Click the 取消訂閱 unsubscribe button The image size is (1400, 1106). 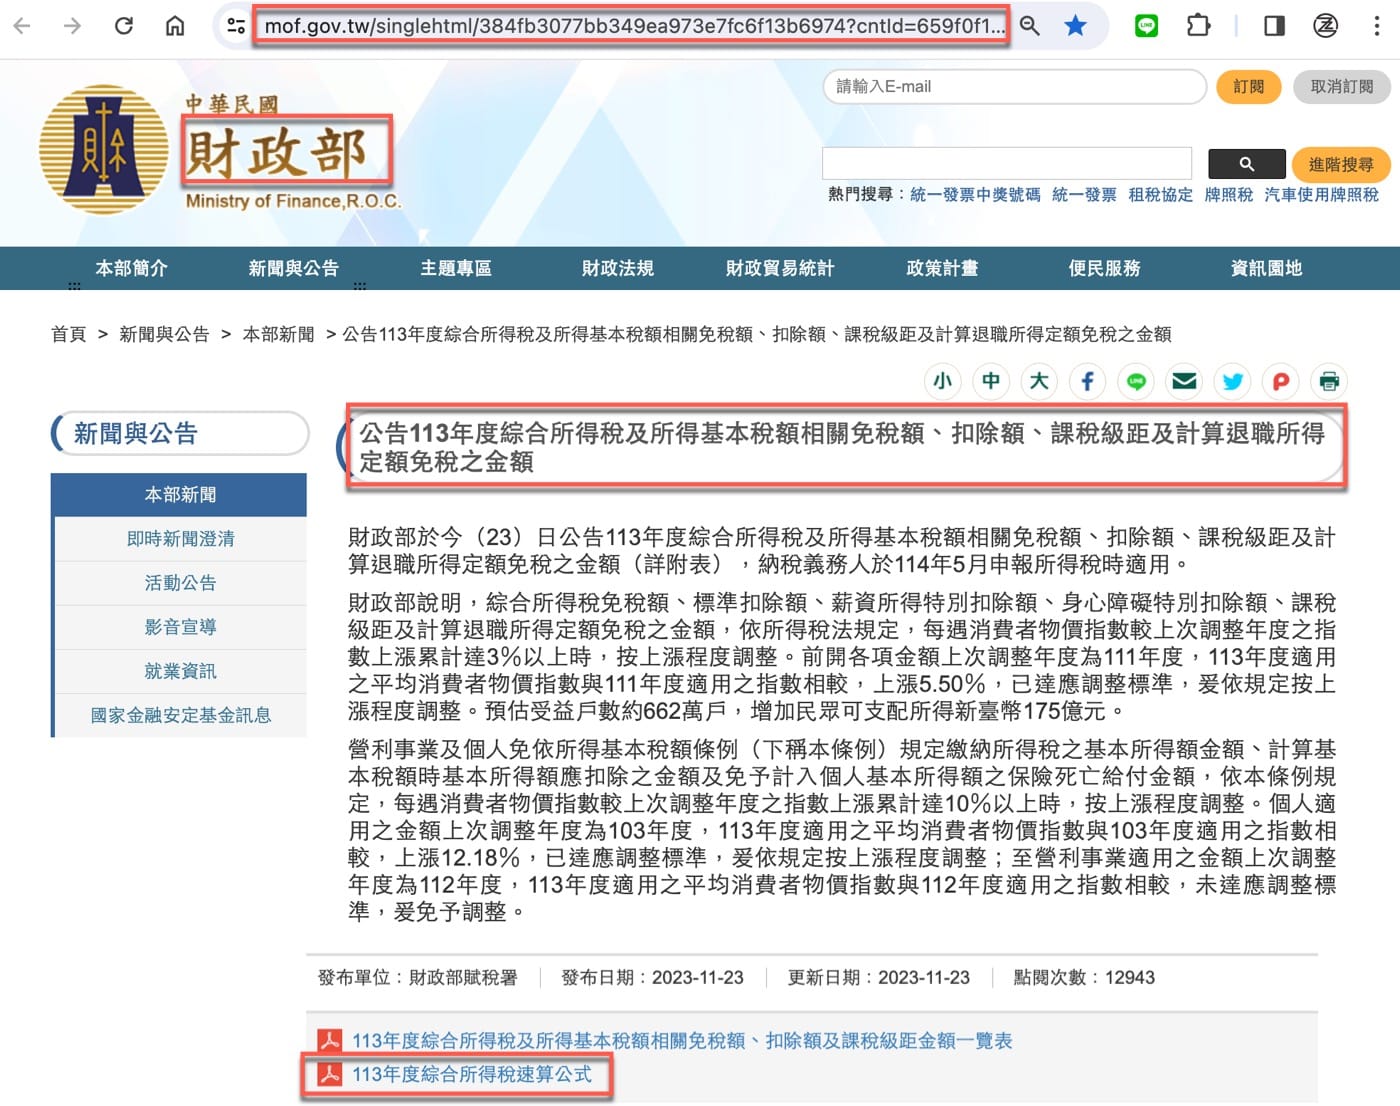pos(1342,87)
